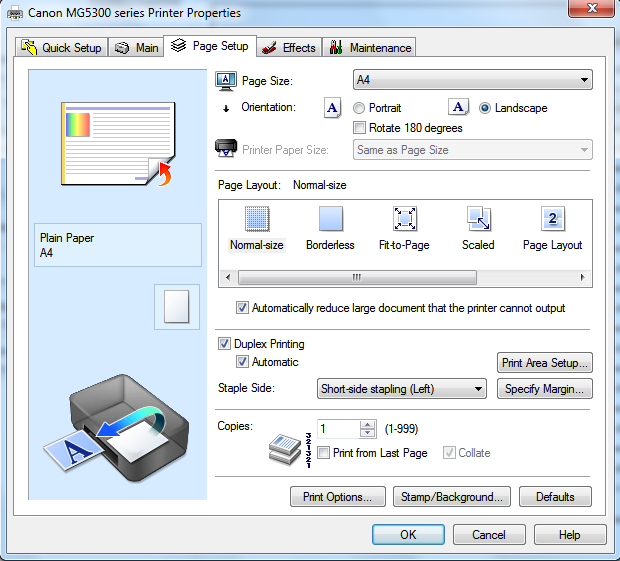The image size is (620, 561).
Task: Click the orientation down arrow icon
Action: click(226, 108)
